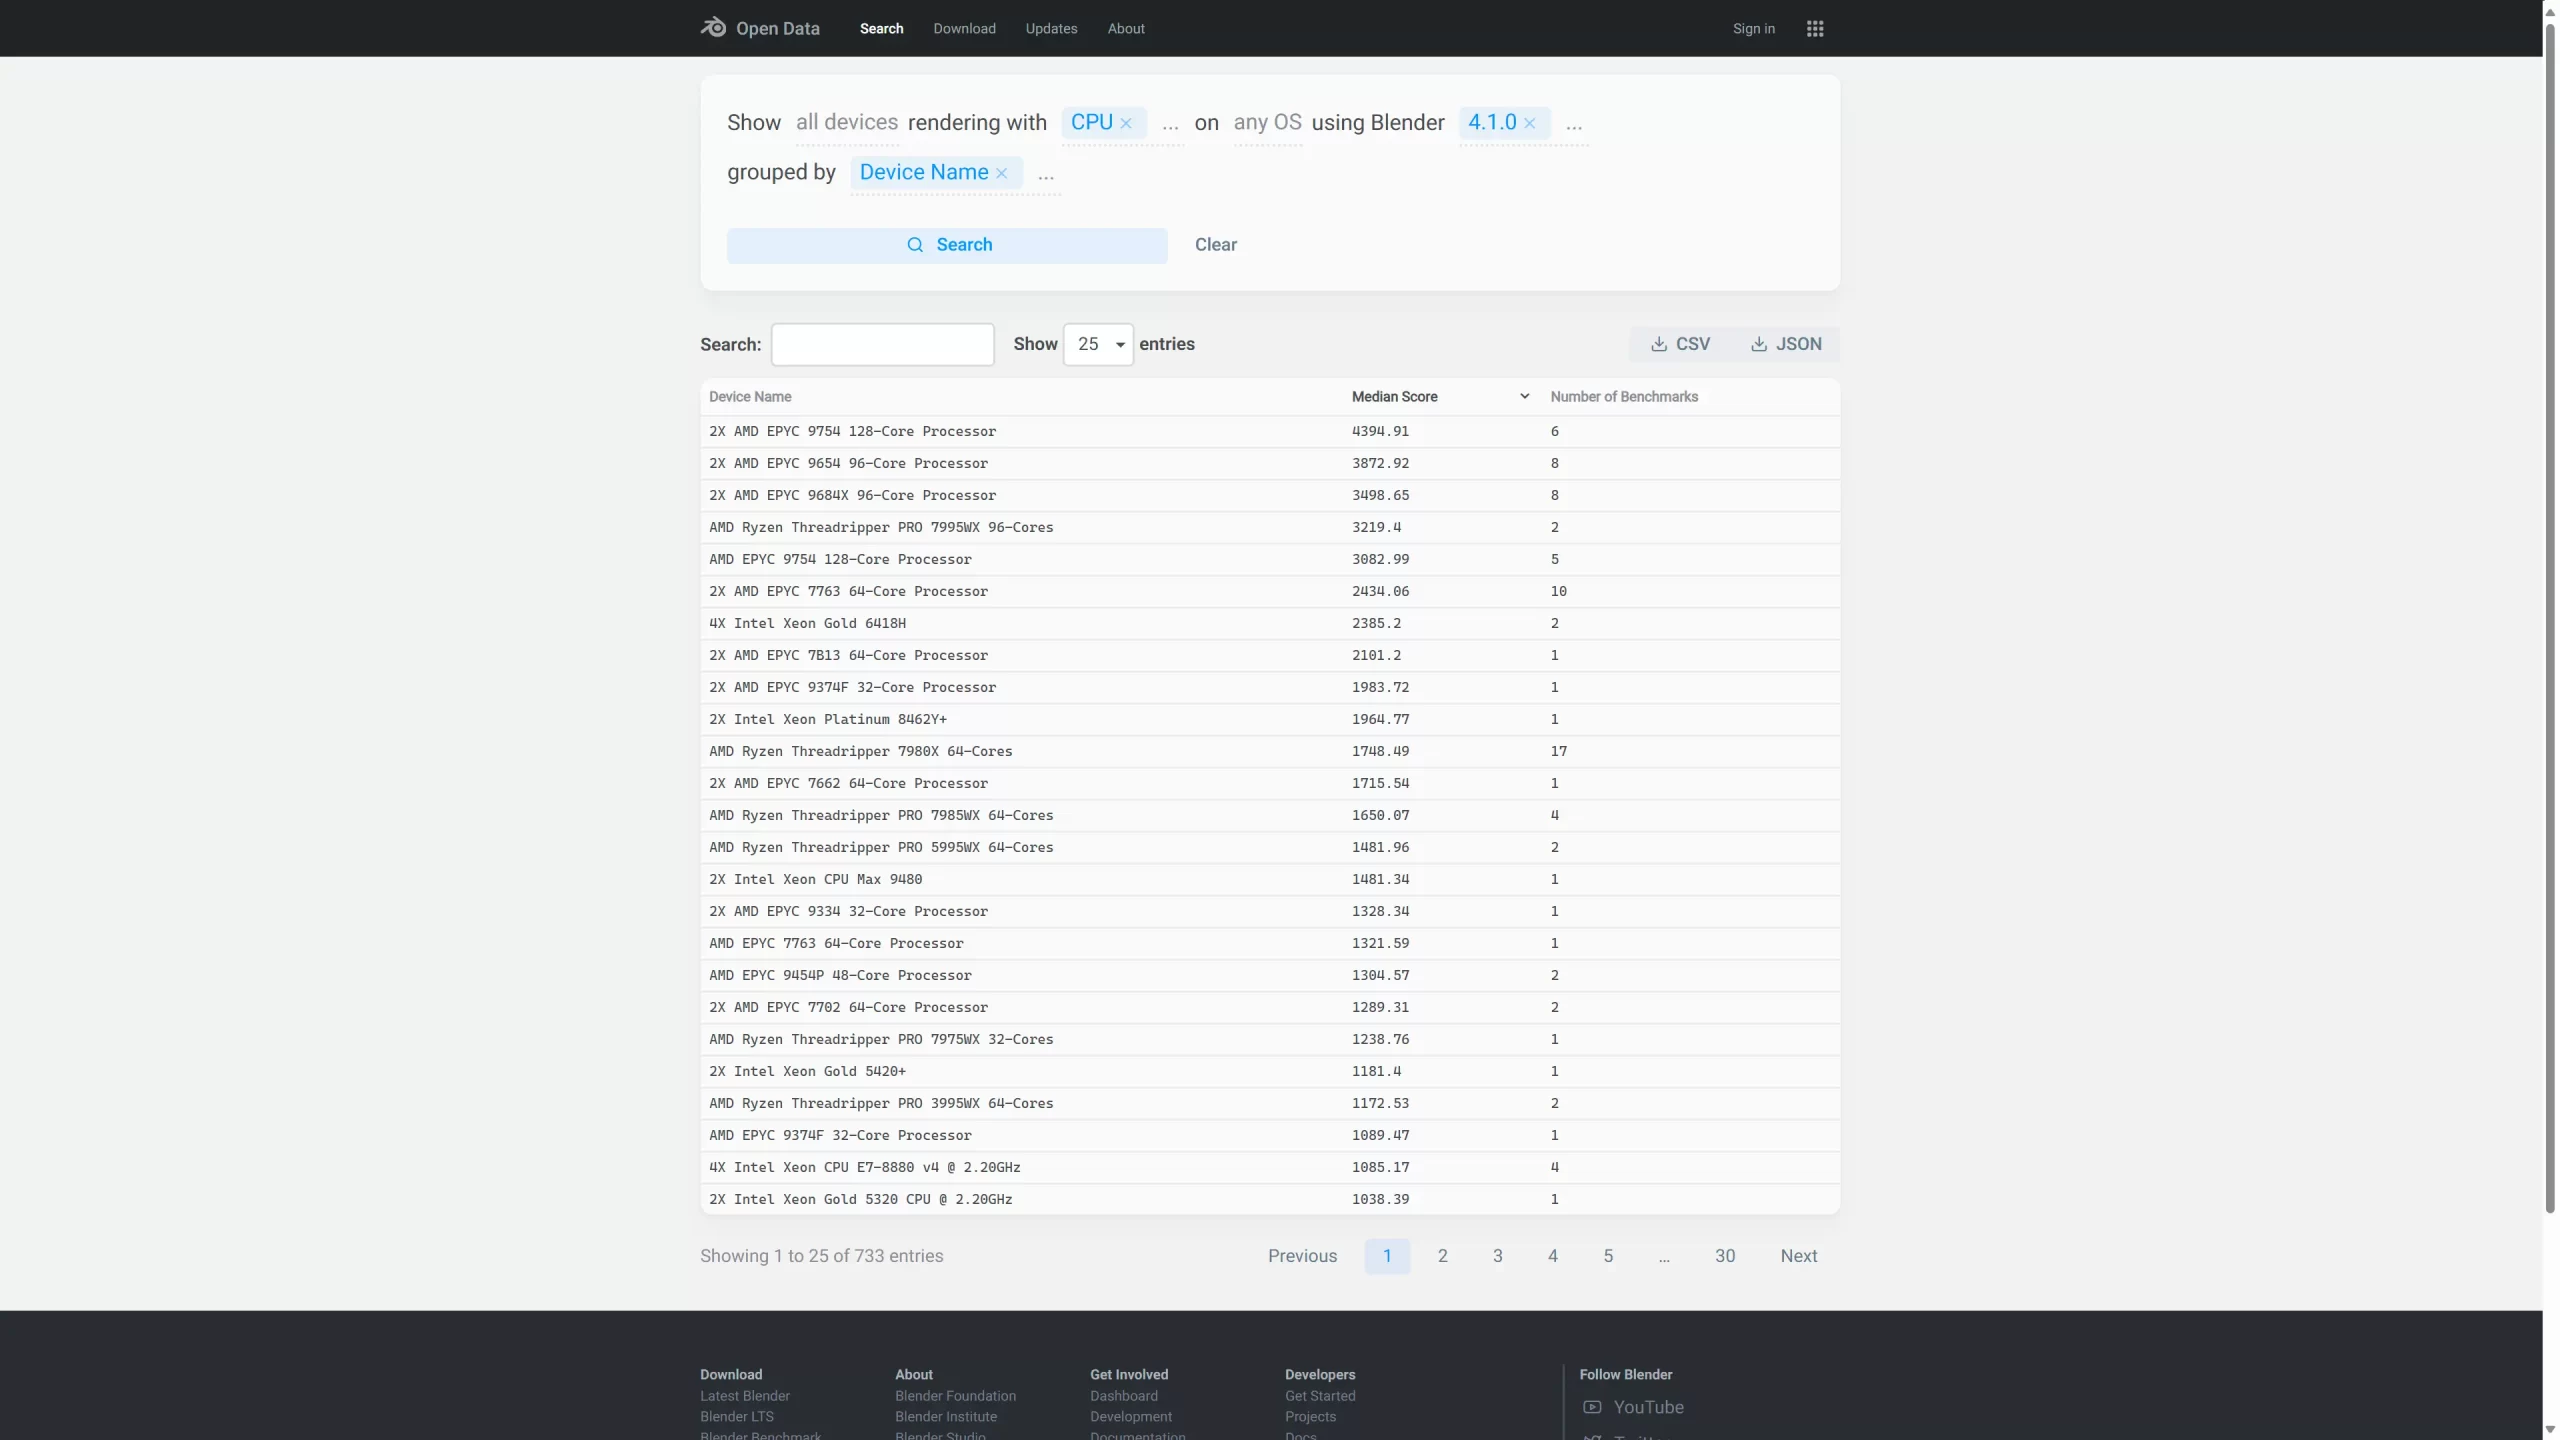Screen dimensions: 2560x1440
Task: Click the YouTube icon in footer
Action: tap(1592, 1407)
